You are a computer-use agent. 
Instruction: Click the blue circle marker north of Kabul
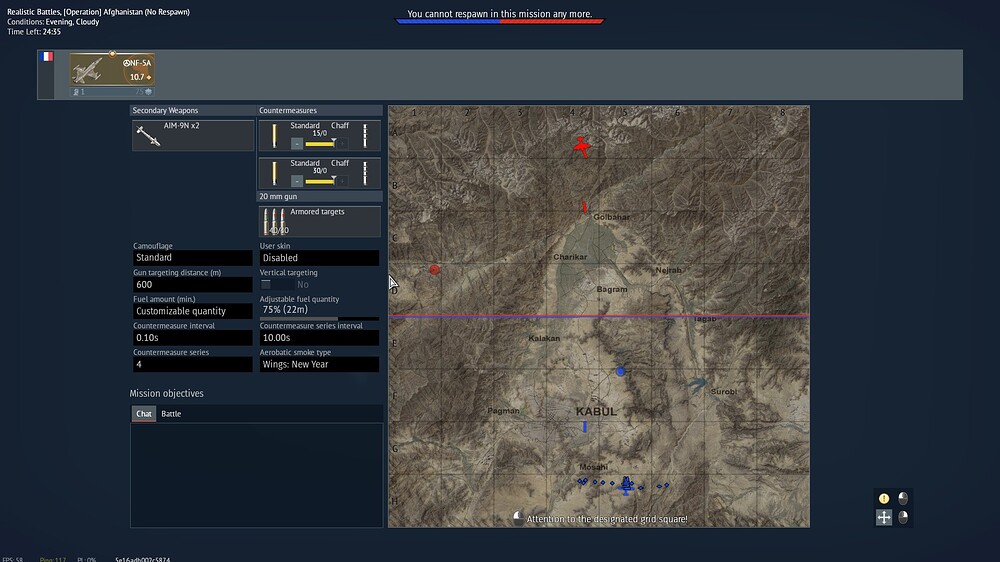[620, 371]
